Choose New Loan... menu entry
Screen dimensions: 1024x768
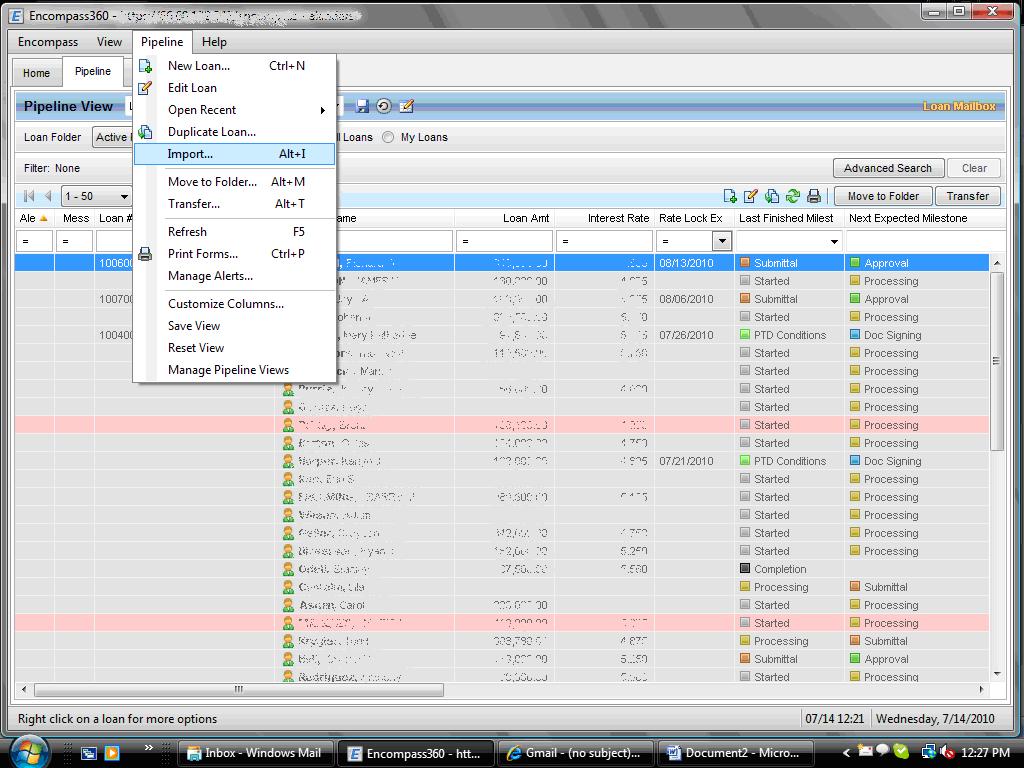point(234,66)
